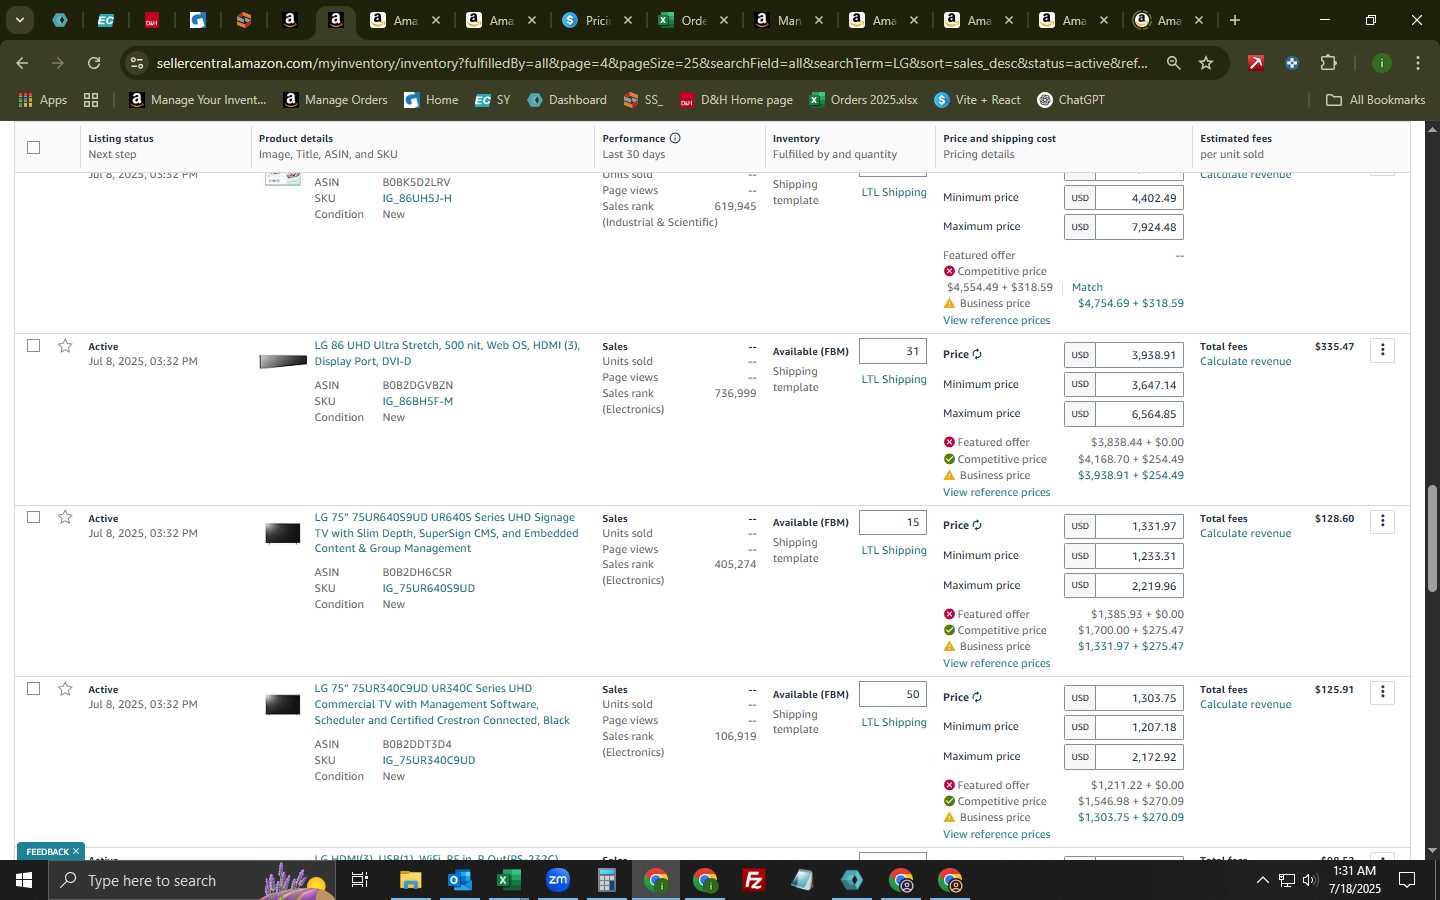Click LTL Shipping for the 75UR340C9UD row
This screenshot has width=1440, height=900.
click(x=894, y=722)
